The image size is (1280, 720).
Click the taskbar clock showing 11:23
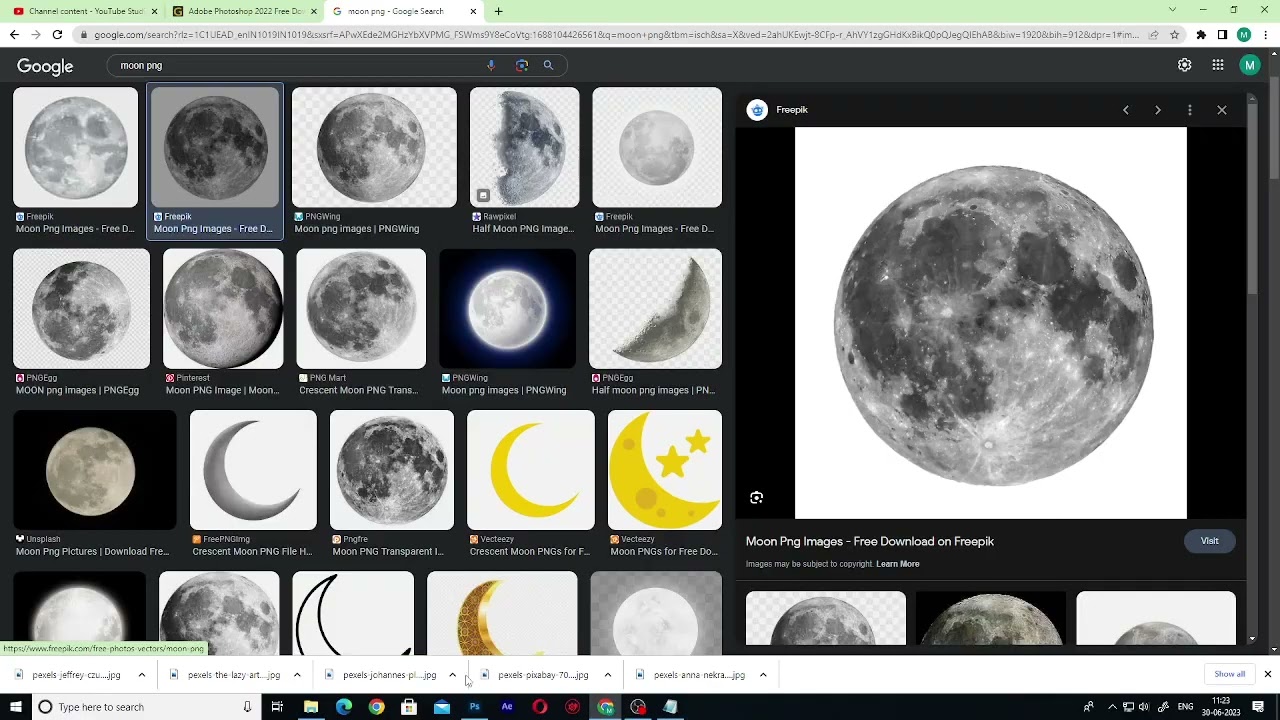[x=1221, y=707]
